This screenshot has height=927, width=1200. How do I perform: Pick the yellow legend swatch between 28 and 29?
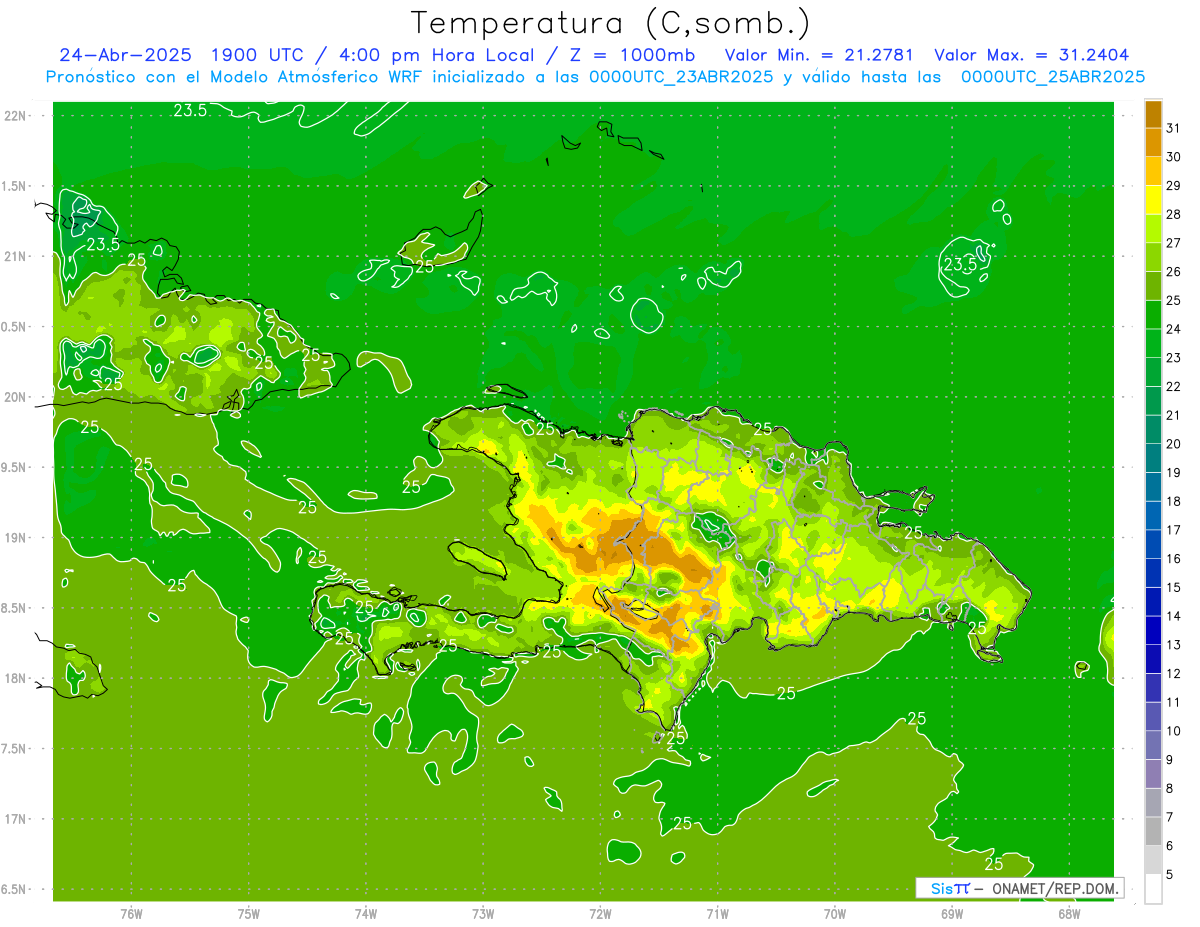1153,200
